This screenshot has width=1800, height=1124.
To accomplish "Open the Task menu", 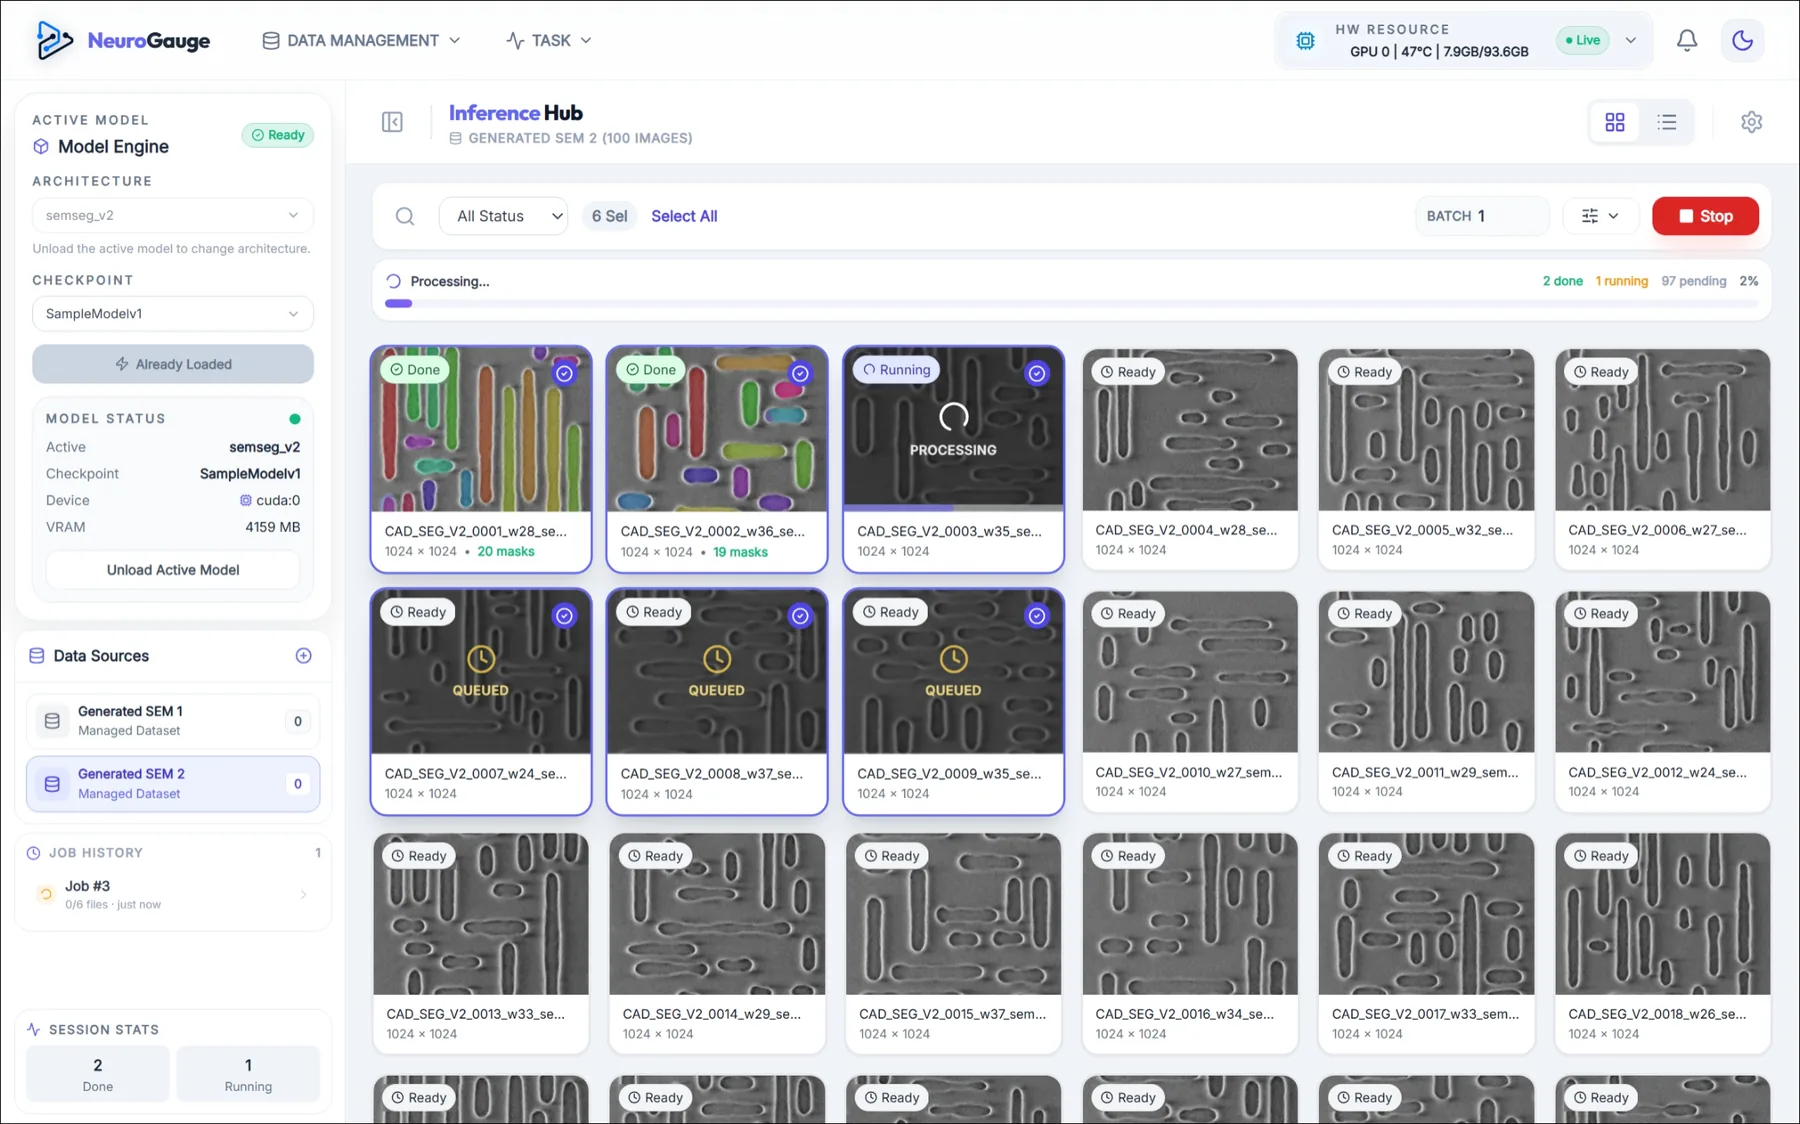I will [549, 40].
